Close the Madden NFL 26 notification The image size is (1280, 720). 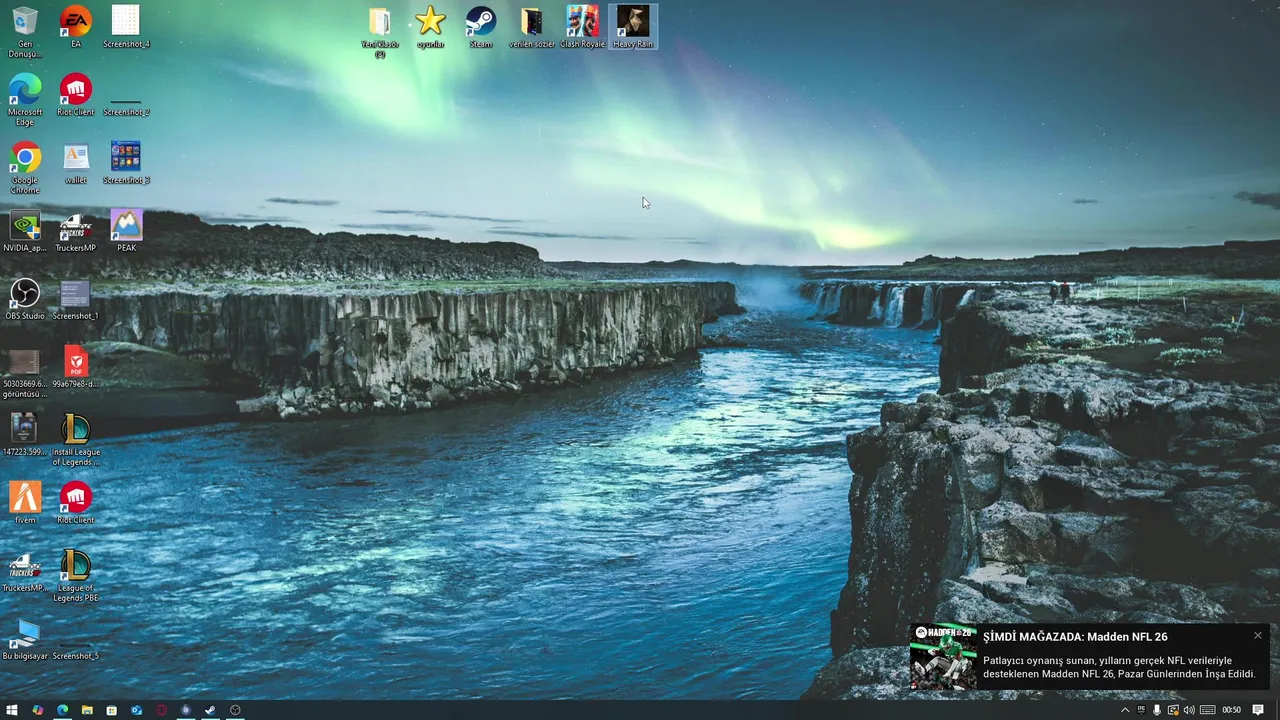(1258, 635)
